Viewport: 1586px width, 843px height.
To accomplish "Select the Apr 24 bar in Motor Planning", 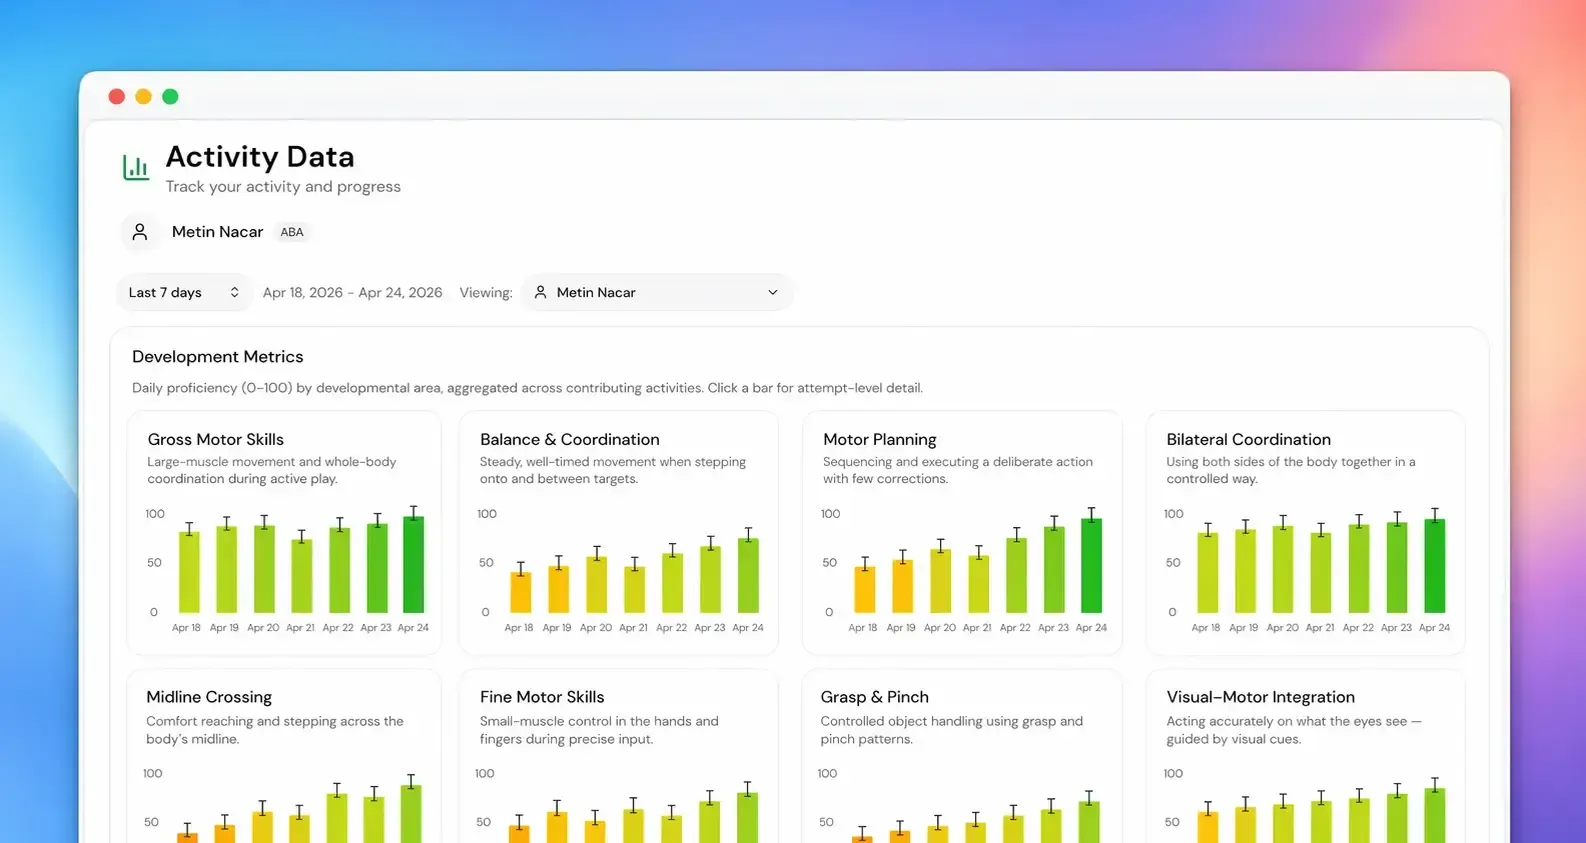I will [x=1092, y=566].
